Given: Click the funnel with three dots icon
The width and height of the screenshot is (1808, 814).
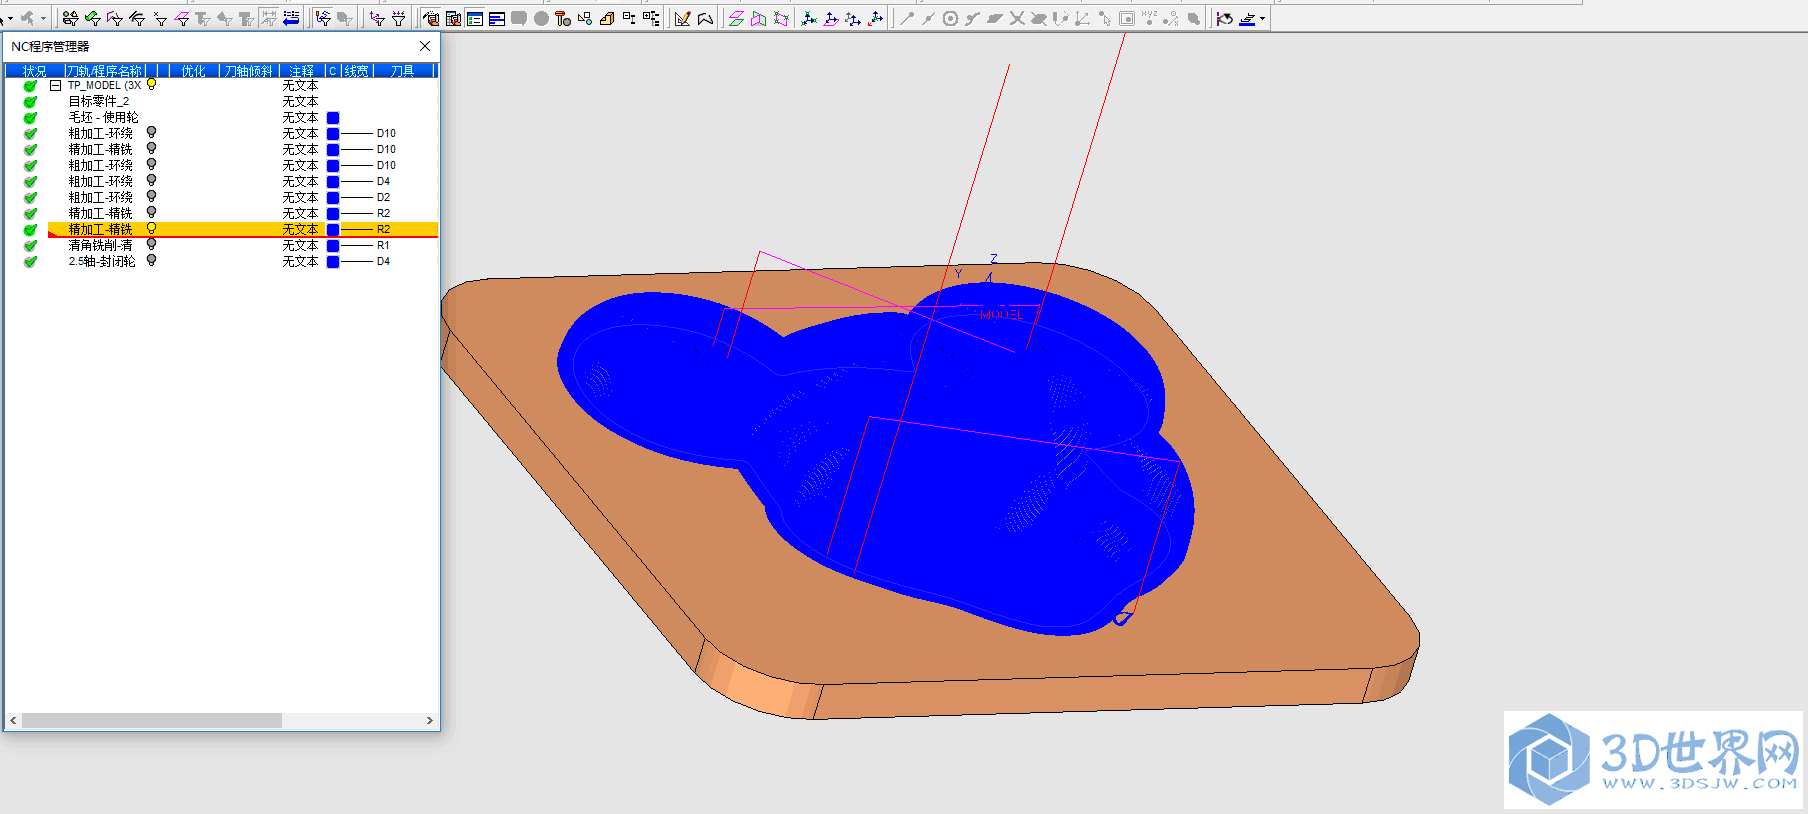Looking at the screenshot, I should (x=398, y=18).
